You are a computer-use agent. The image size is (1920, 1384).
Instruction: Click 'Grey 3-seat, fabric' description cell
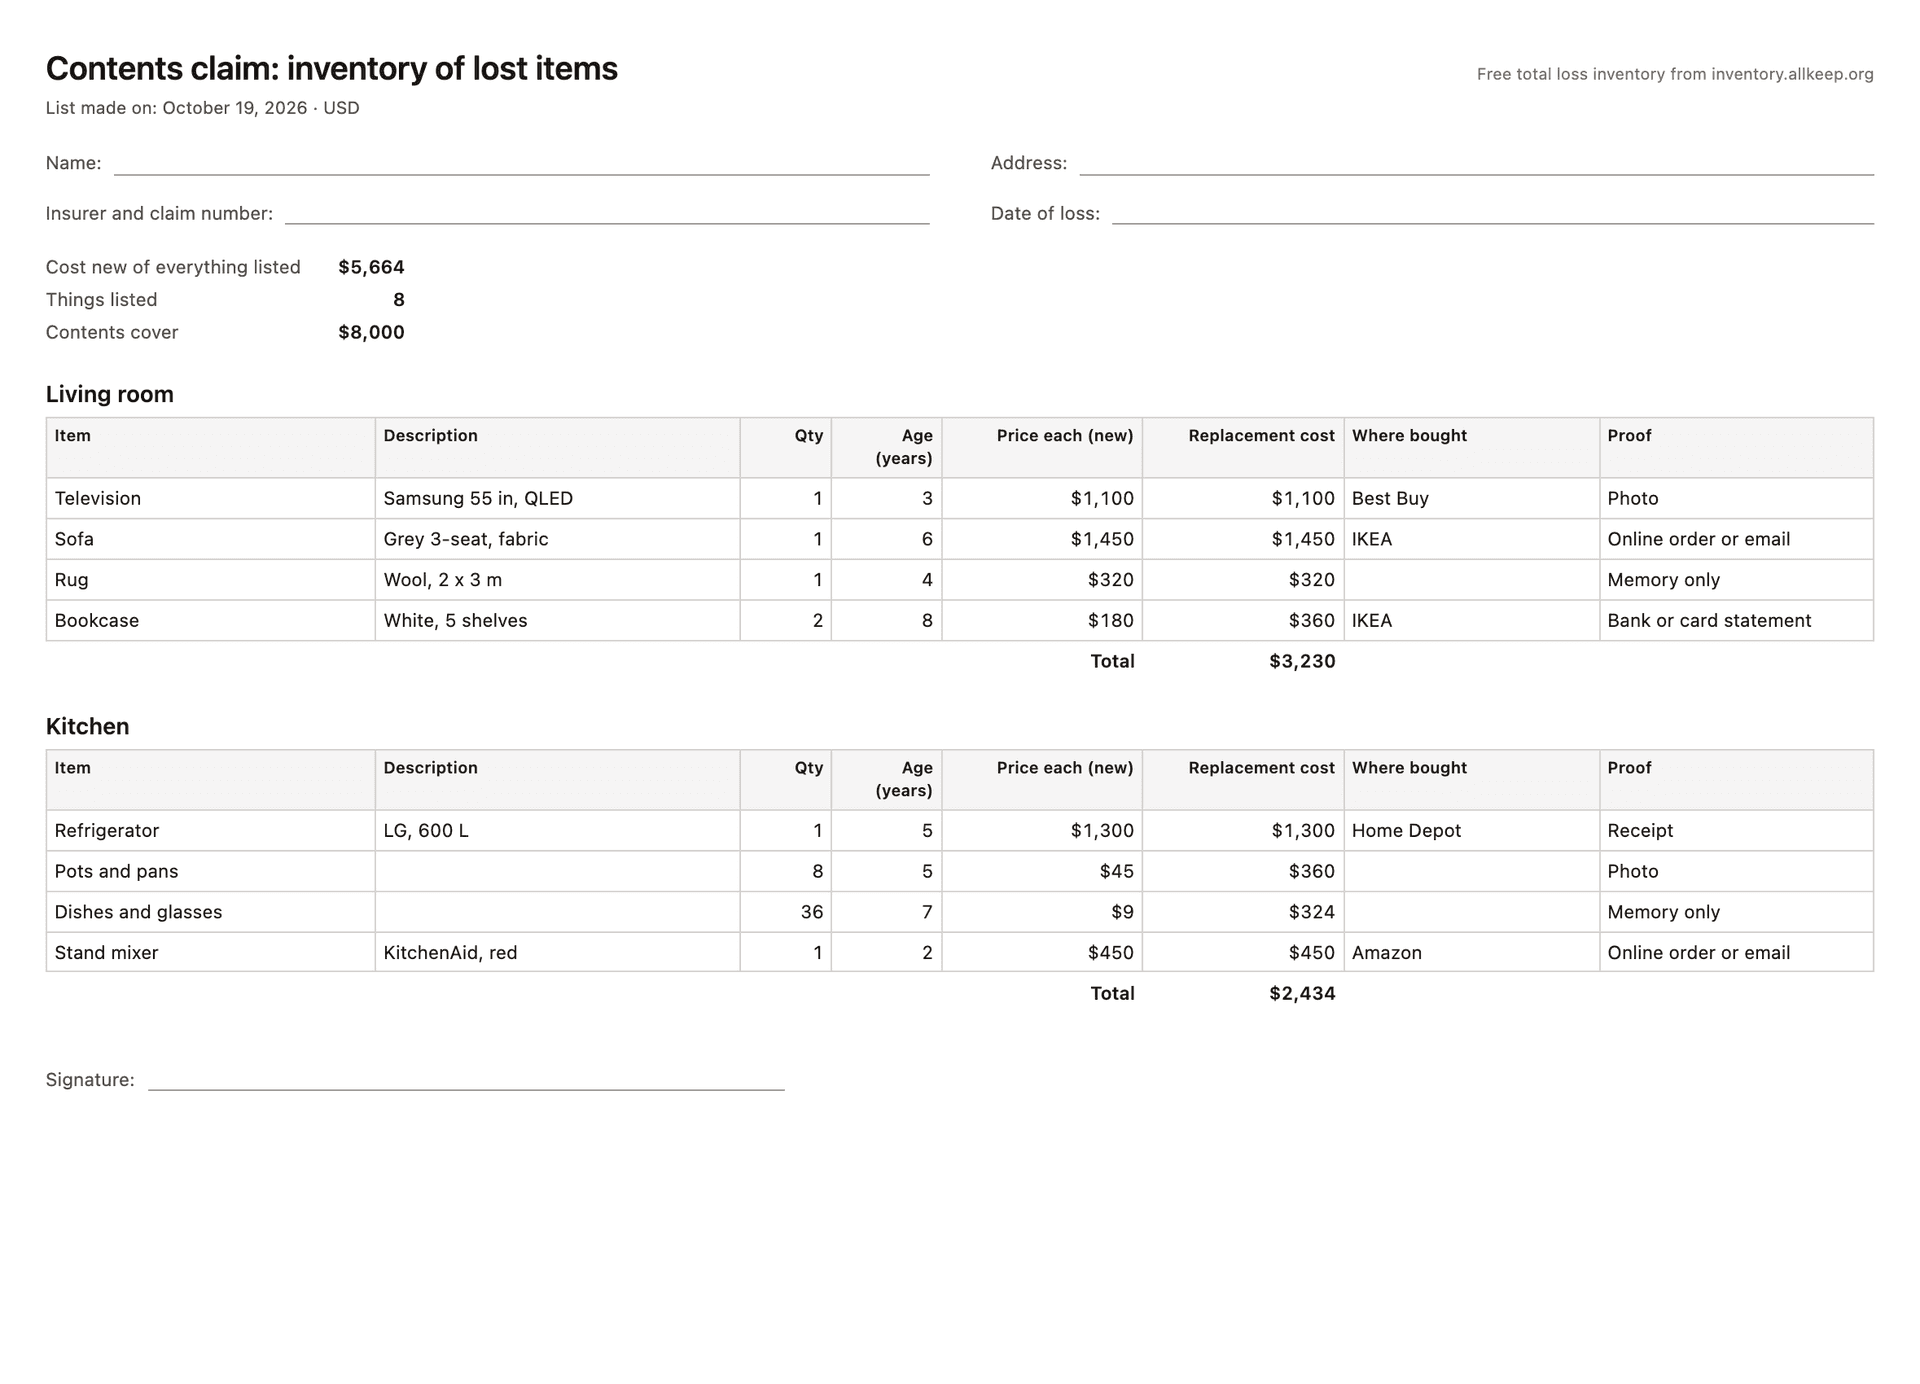tap(558, 539)
